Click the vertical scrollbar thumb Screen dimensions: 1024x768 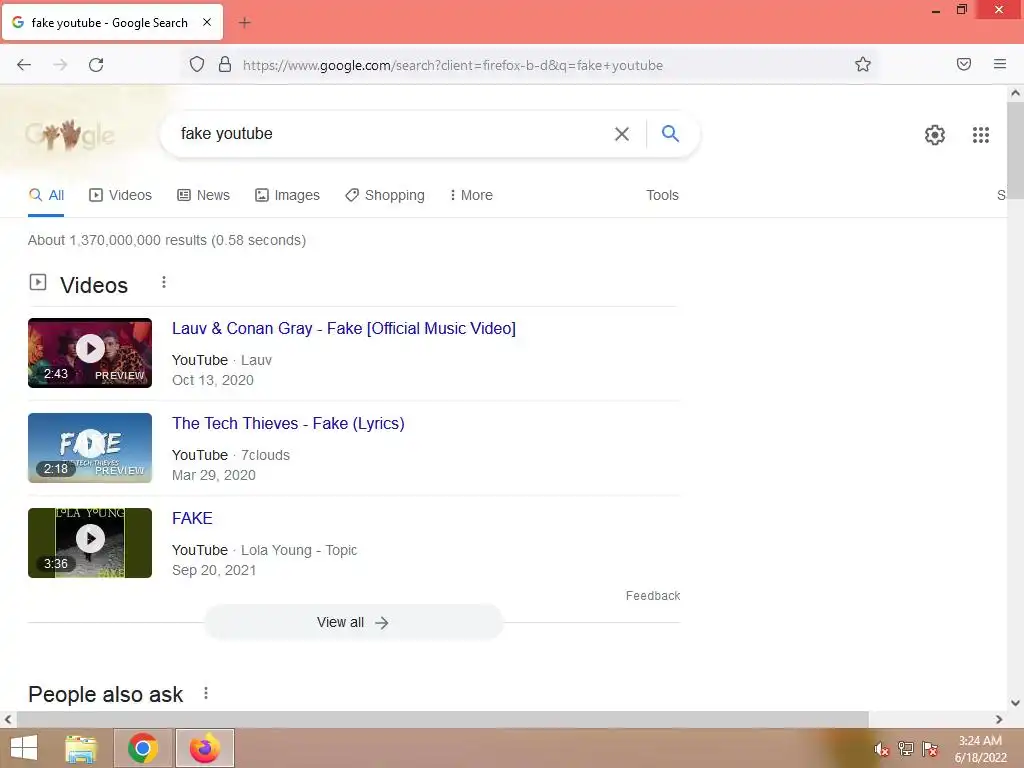pos(1015,150)
